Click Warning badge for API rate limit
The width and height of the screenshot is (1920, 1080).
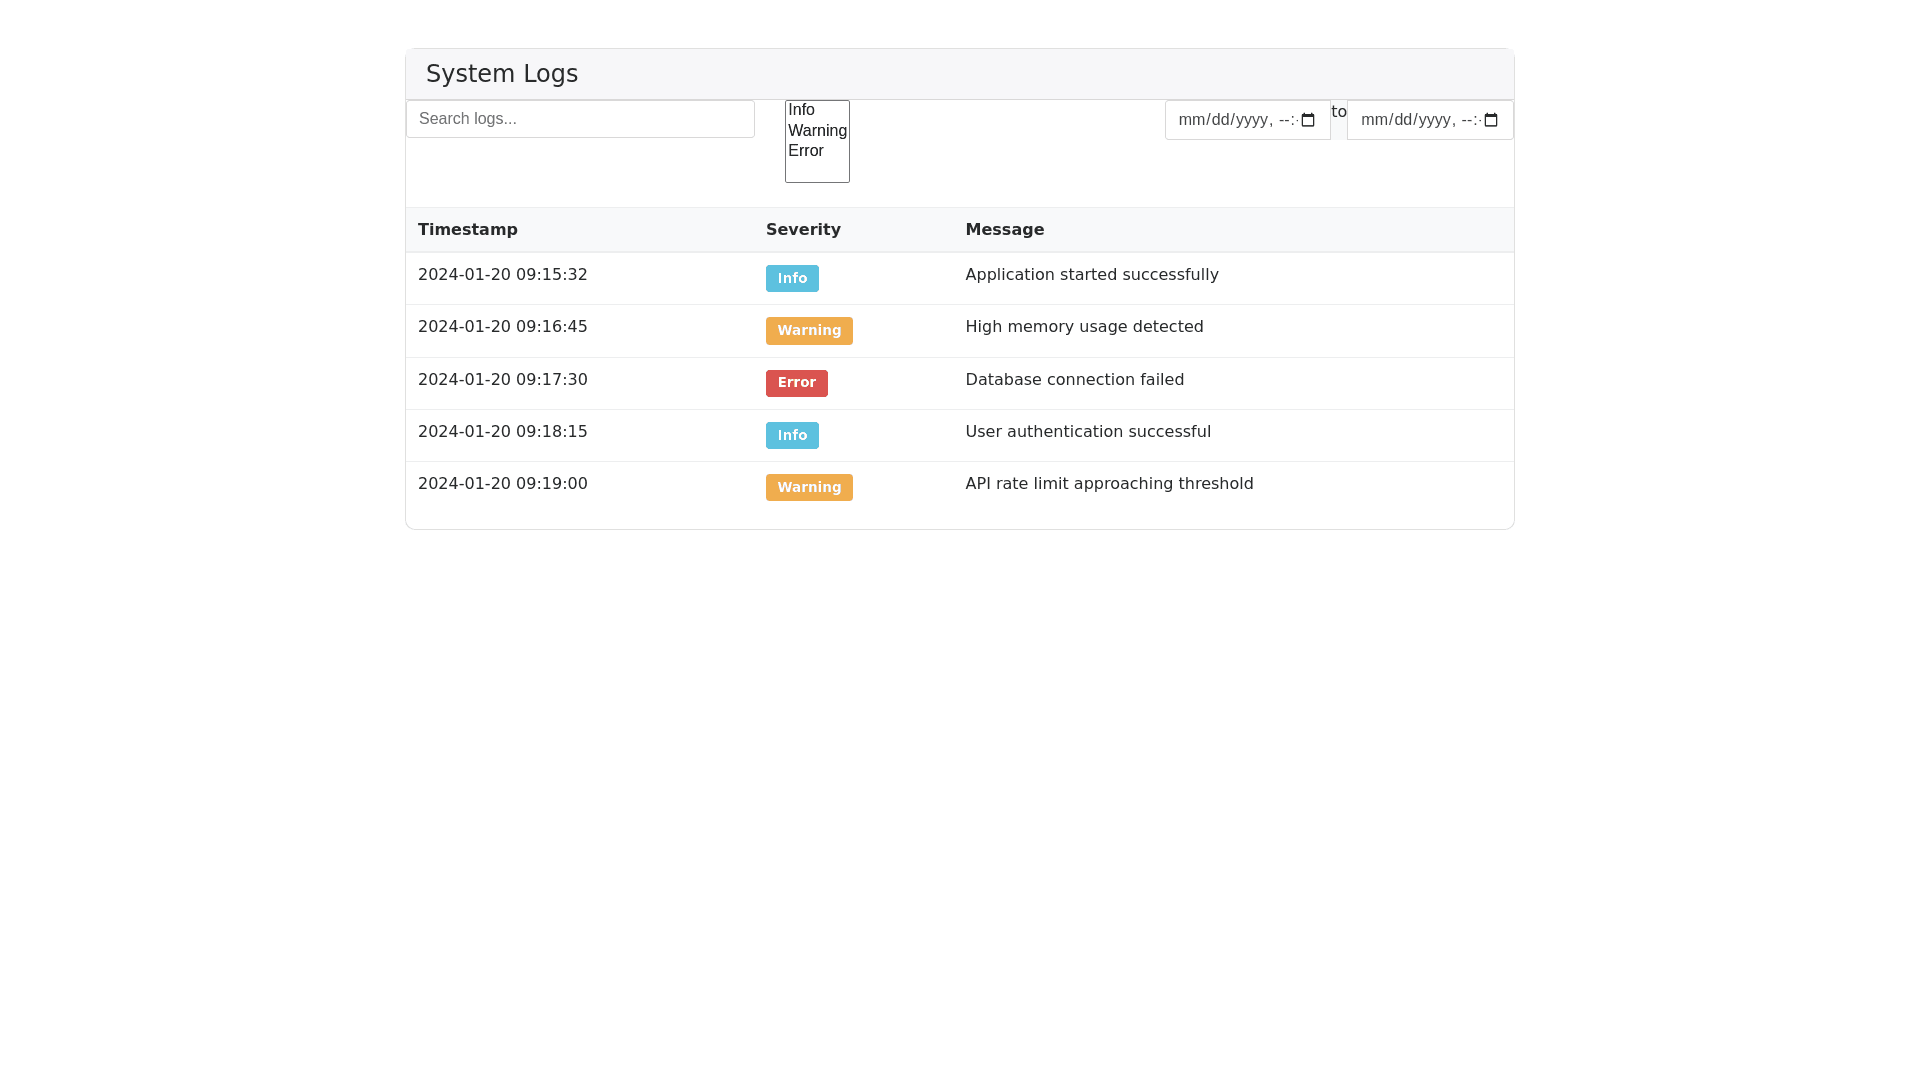point(809,487)
